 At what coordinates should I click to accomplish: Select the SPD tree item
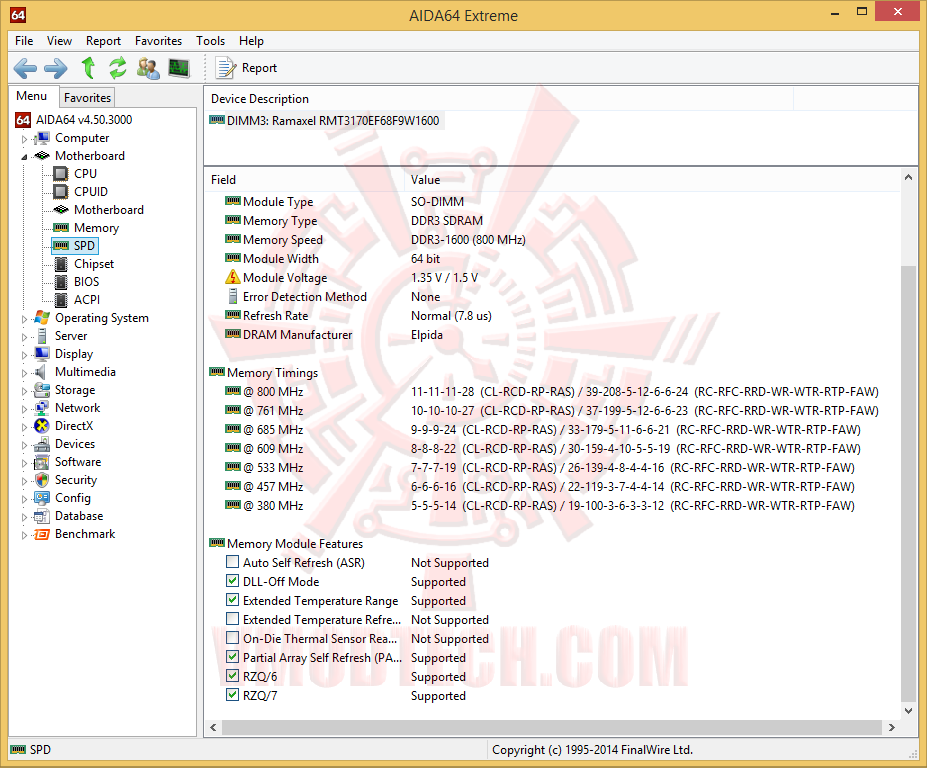[x=74, y=246]
